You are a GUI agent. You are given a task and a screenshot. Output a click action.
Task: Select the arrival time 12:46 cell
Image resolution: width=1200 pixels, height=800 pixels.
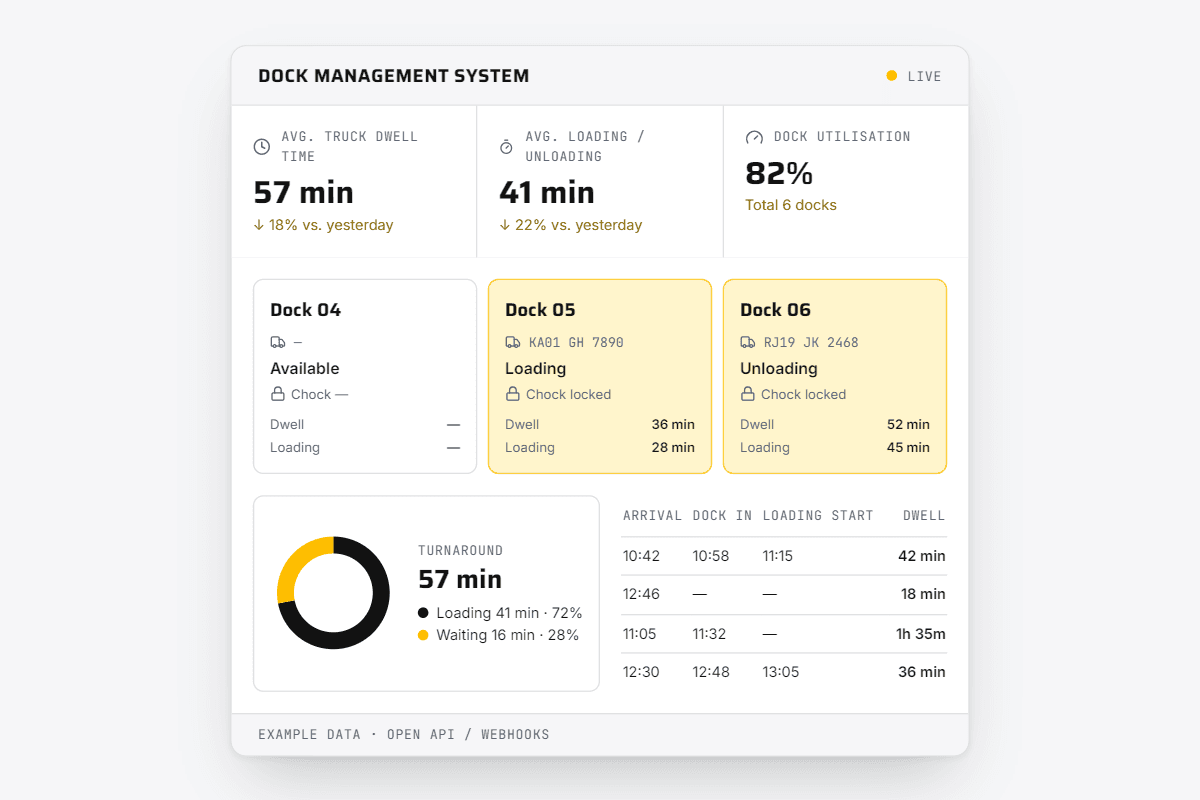[641, 594]
